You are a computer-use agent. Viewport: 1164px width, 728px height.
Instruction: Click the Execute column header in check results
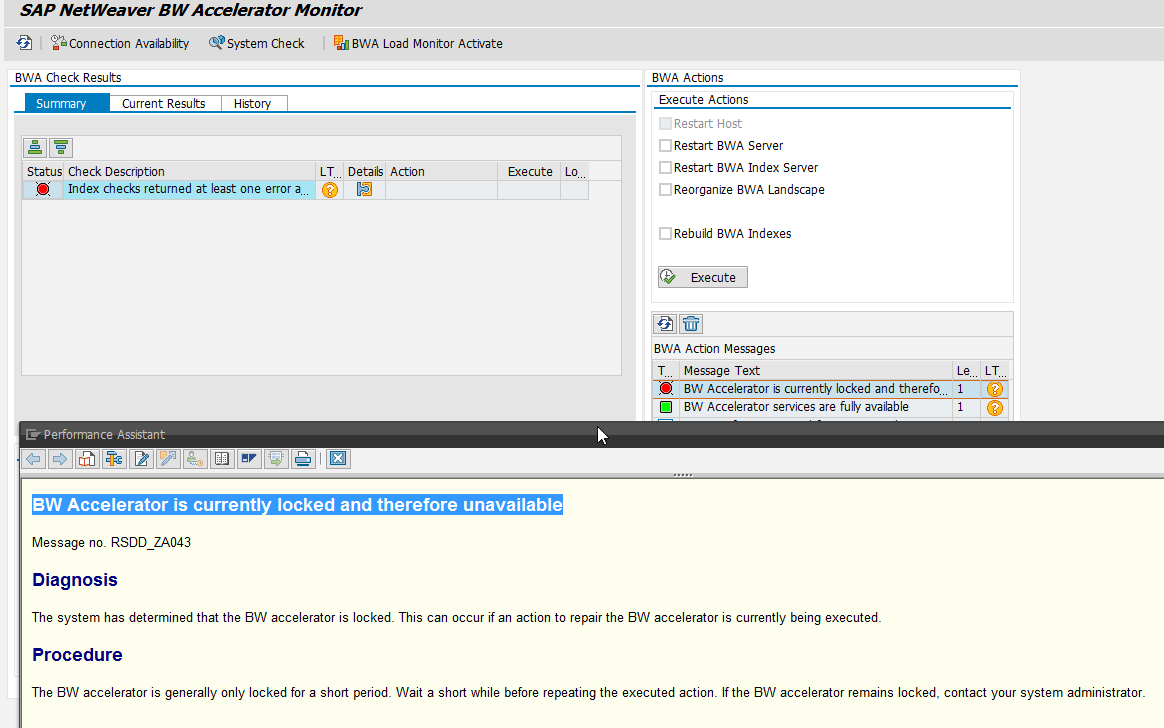530,171
